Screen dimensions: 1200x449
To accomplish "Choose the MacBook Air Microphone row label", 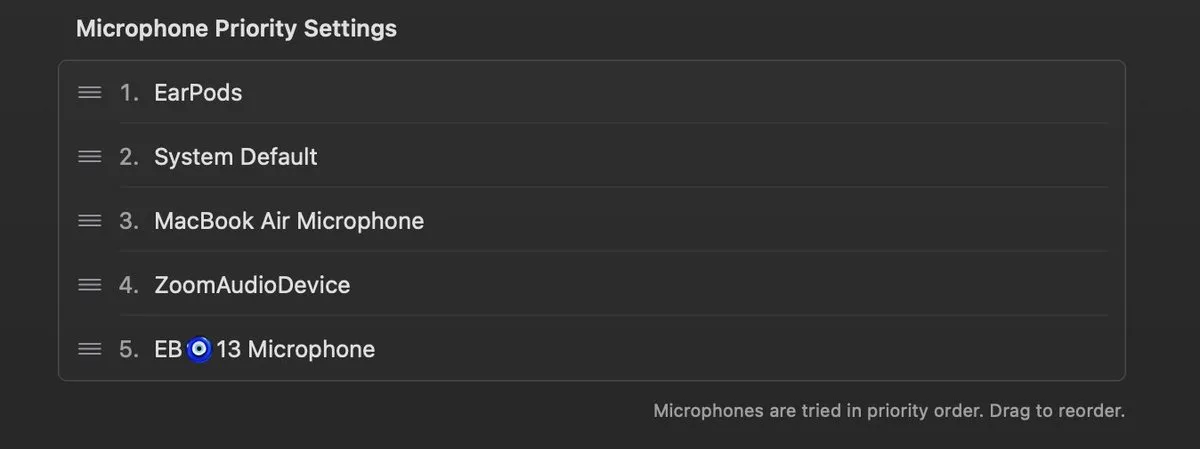I will (x=289, y=221).
